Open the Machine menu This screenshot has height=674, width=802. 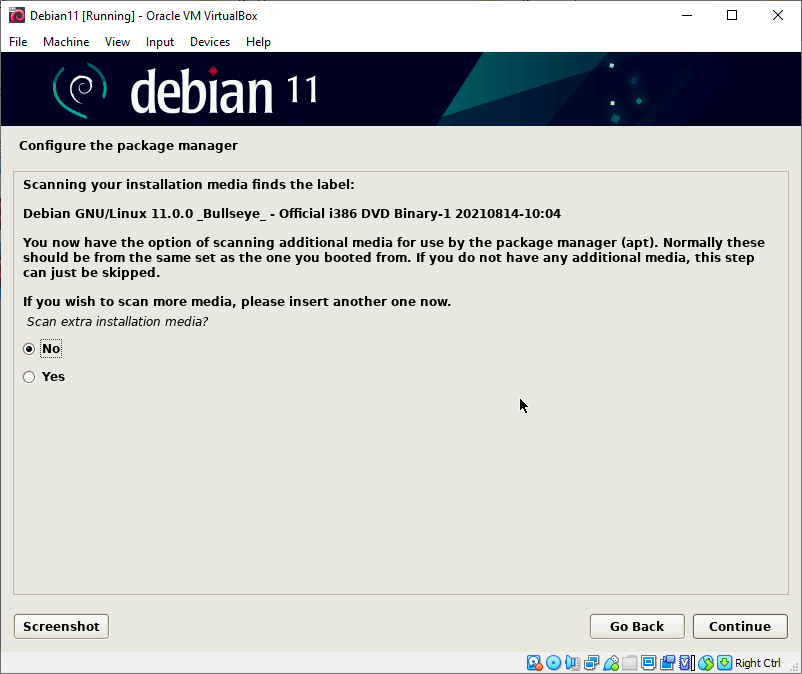click(66, 42)
